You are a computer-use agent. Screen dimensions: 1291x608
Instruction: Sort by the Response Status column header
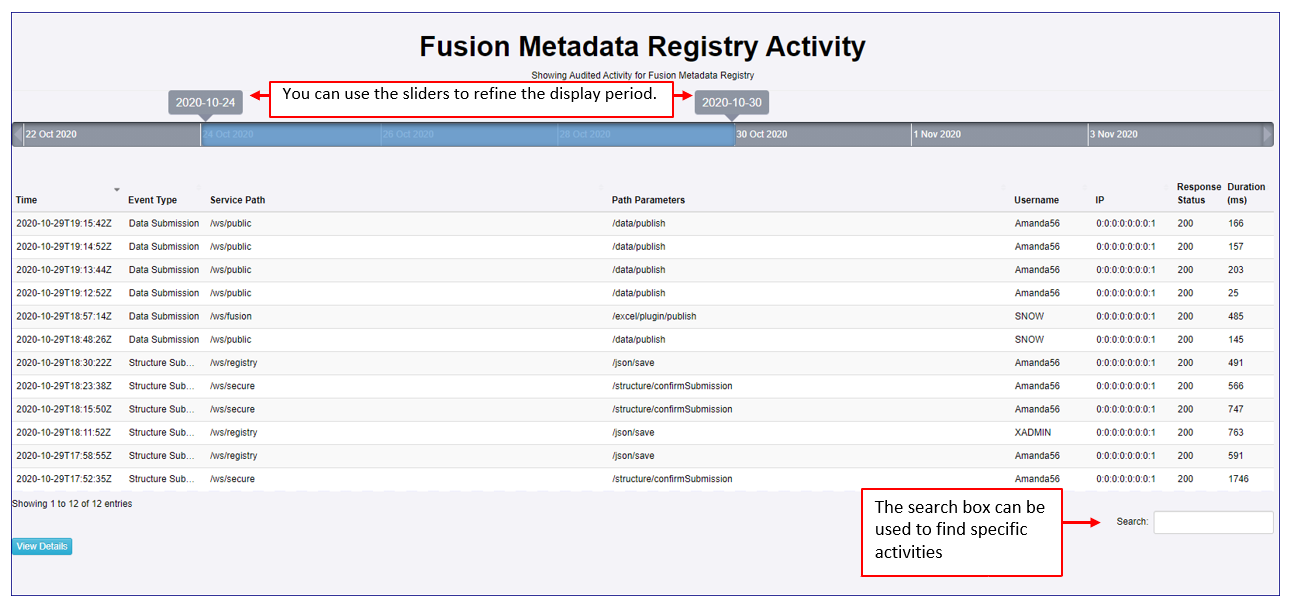1198,193
